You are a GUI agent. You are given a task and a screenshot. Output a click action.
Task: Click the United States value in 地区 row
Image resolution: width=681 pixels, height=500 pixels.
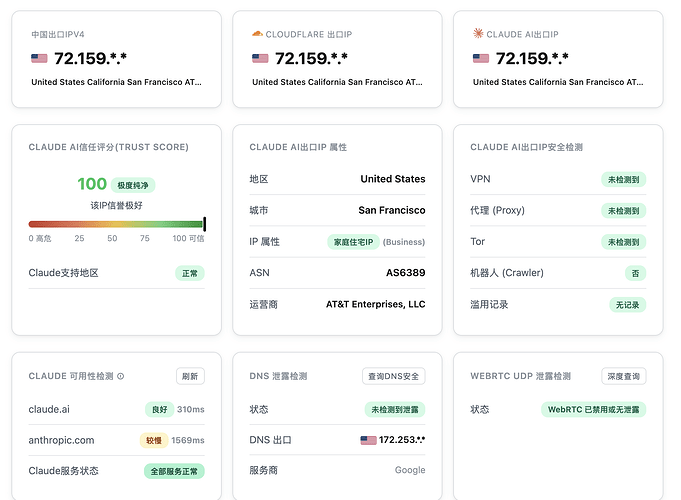pos(393,179)
